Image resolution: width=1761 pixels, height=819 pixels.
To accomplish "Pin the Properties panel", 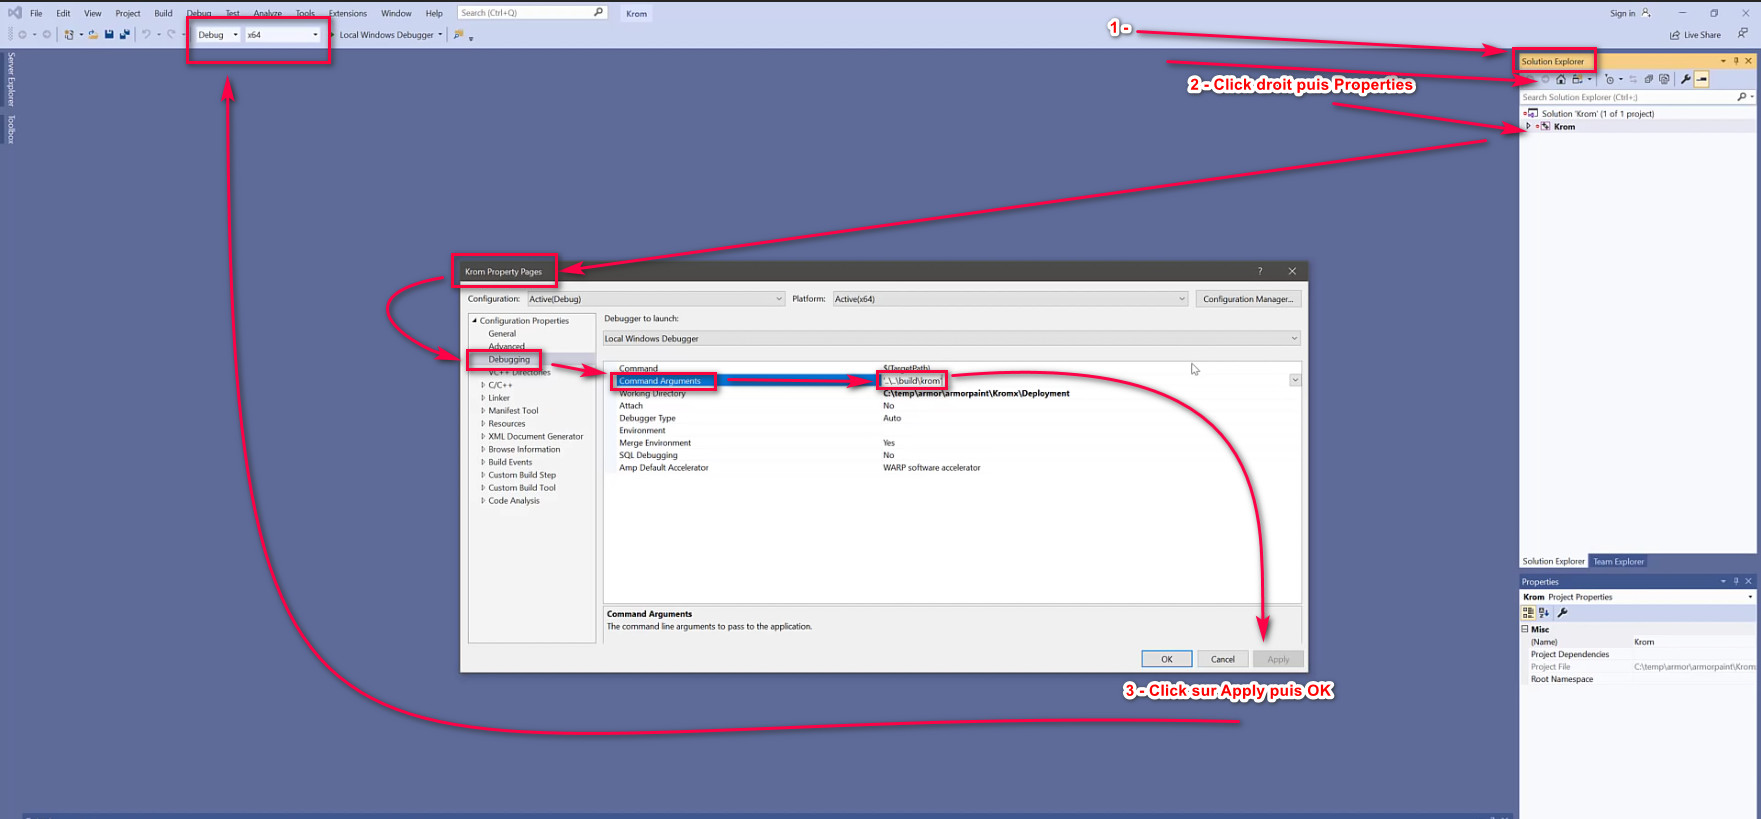I will tap(1736, 581).
